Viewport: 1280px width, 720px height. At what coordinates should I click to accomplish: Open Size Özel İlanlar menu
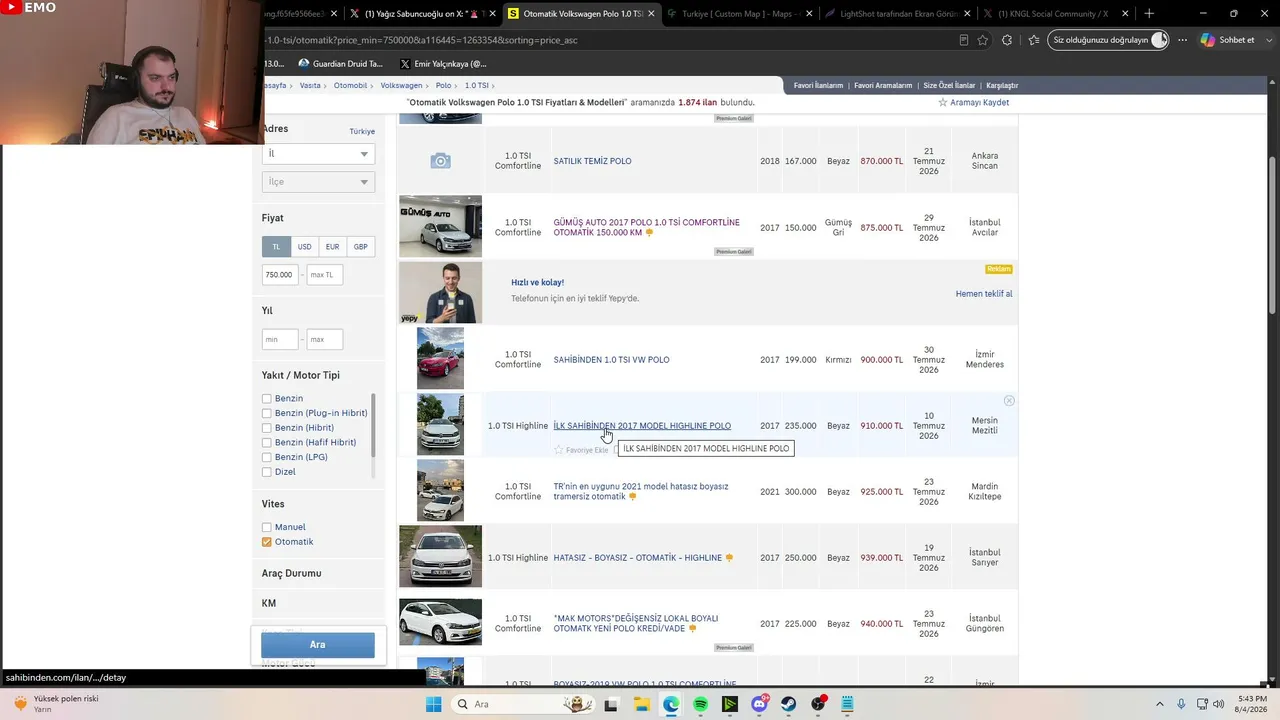[949, 86]
